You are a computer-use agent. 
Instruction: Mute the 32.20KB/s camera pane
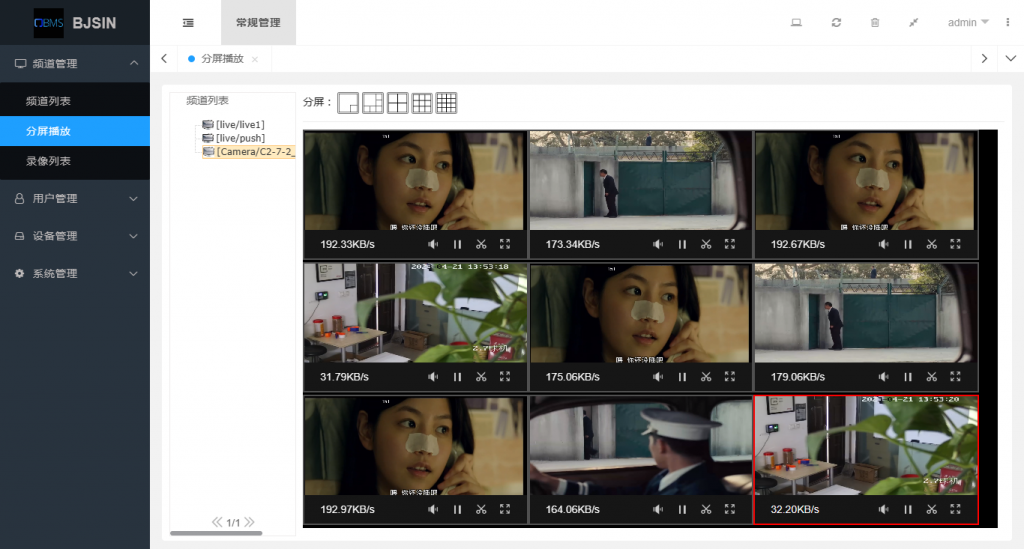point(884,509)
